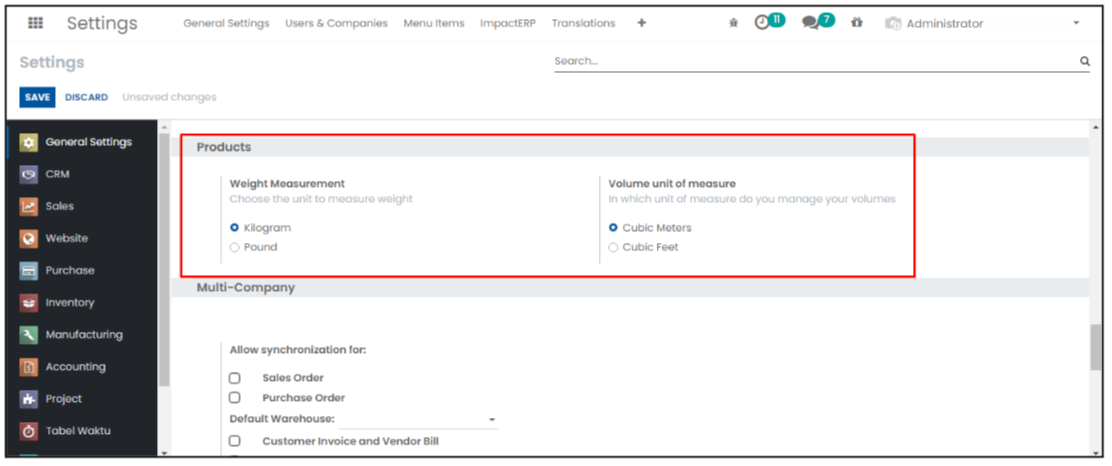Go to the Website settings section
This screenshot has width=1112, height=466.
pos(67,238)
